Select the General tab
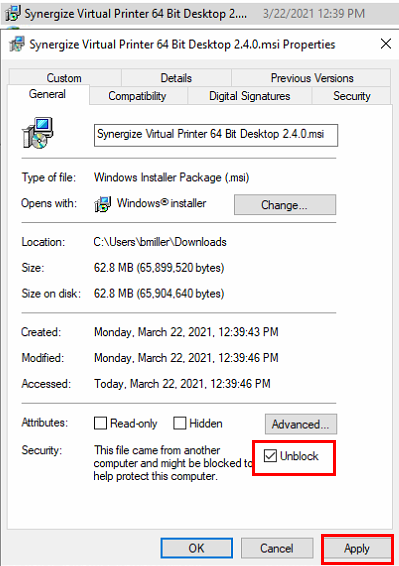This screenshot has width=399, height=566. (47, 94)
